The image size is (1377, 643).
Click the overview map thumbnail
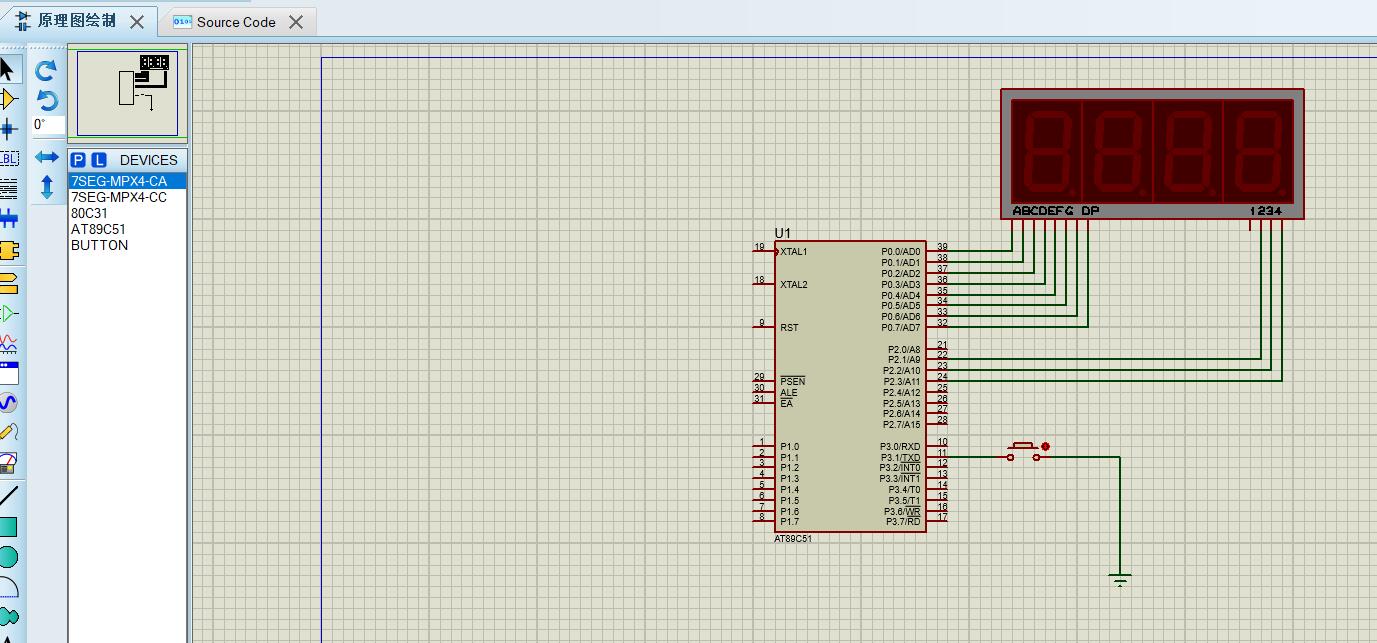(127, 92)
